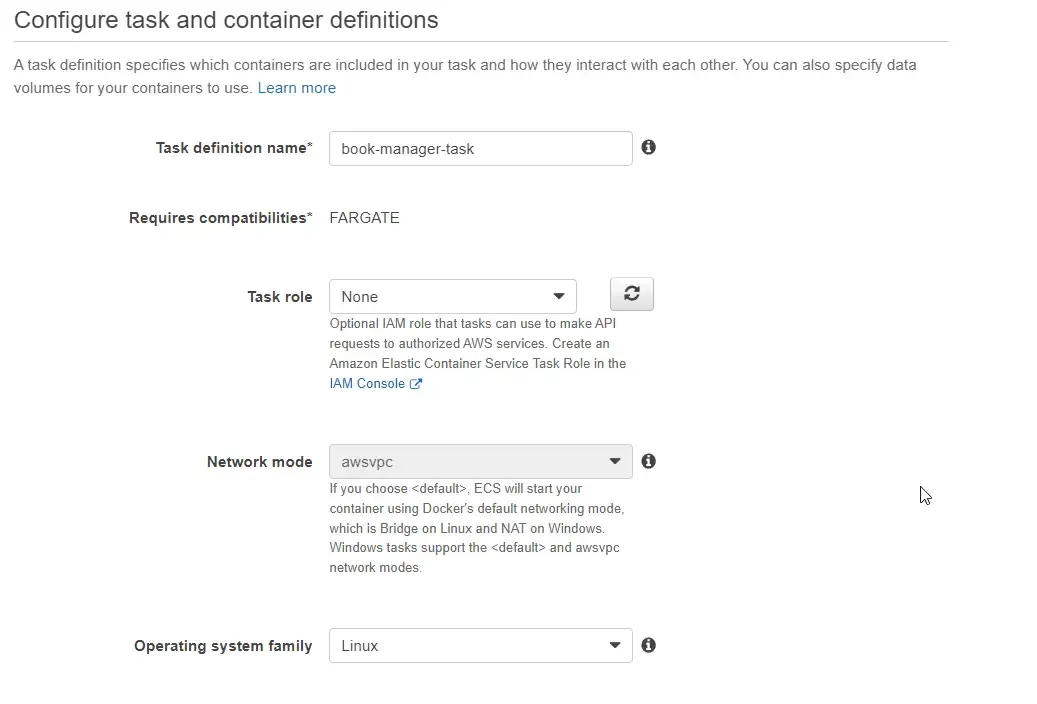Viewport: 1037px width, 704px height.
Task: Open the IAM Console link
Action: tap(366, 383)
